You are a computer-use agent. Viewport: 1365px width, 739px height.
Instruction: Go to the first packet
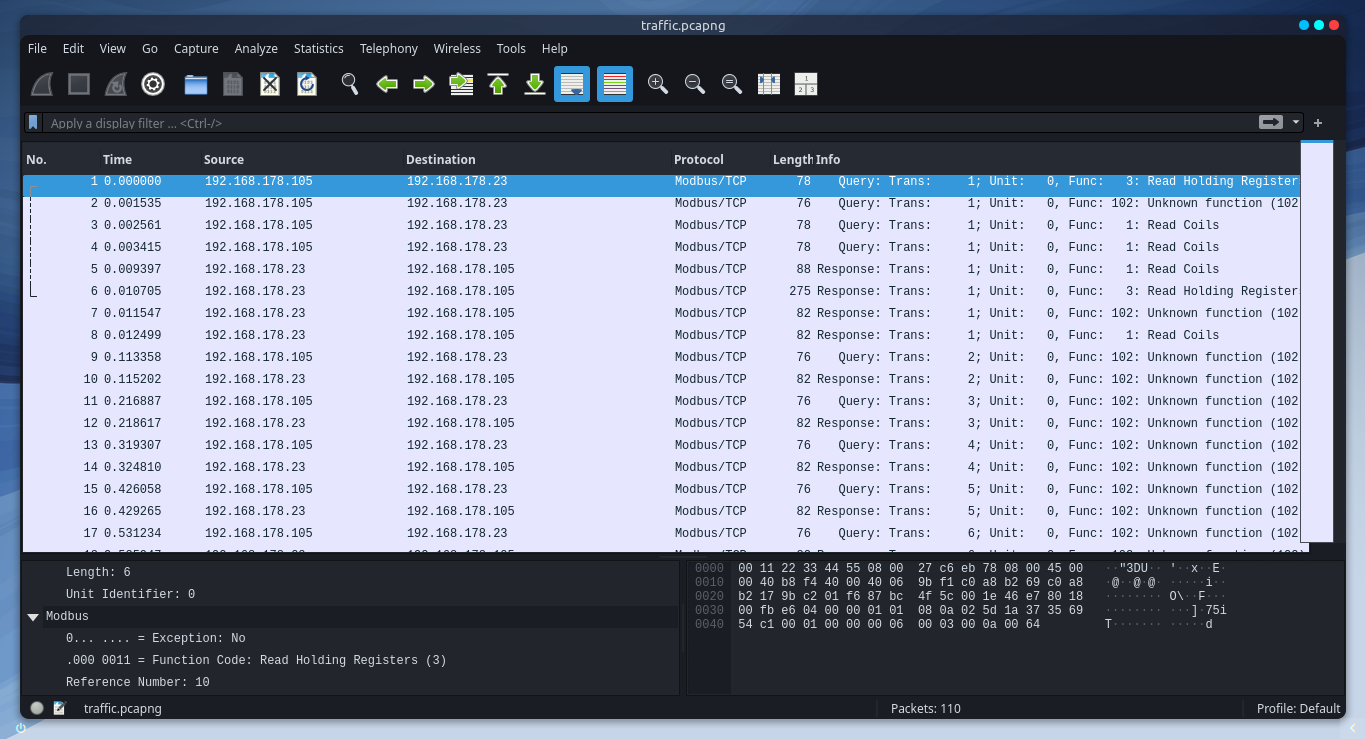[x=498, y=85]
